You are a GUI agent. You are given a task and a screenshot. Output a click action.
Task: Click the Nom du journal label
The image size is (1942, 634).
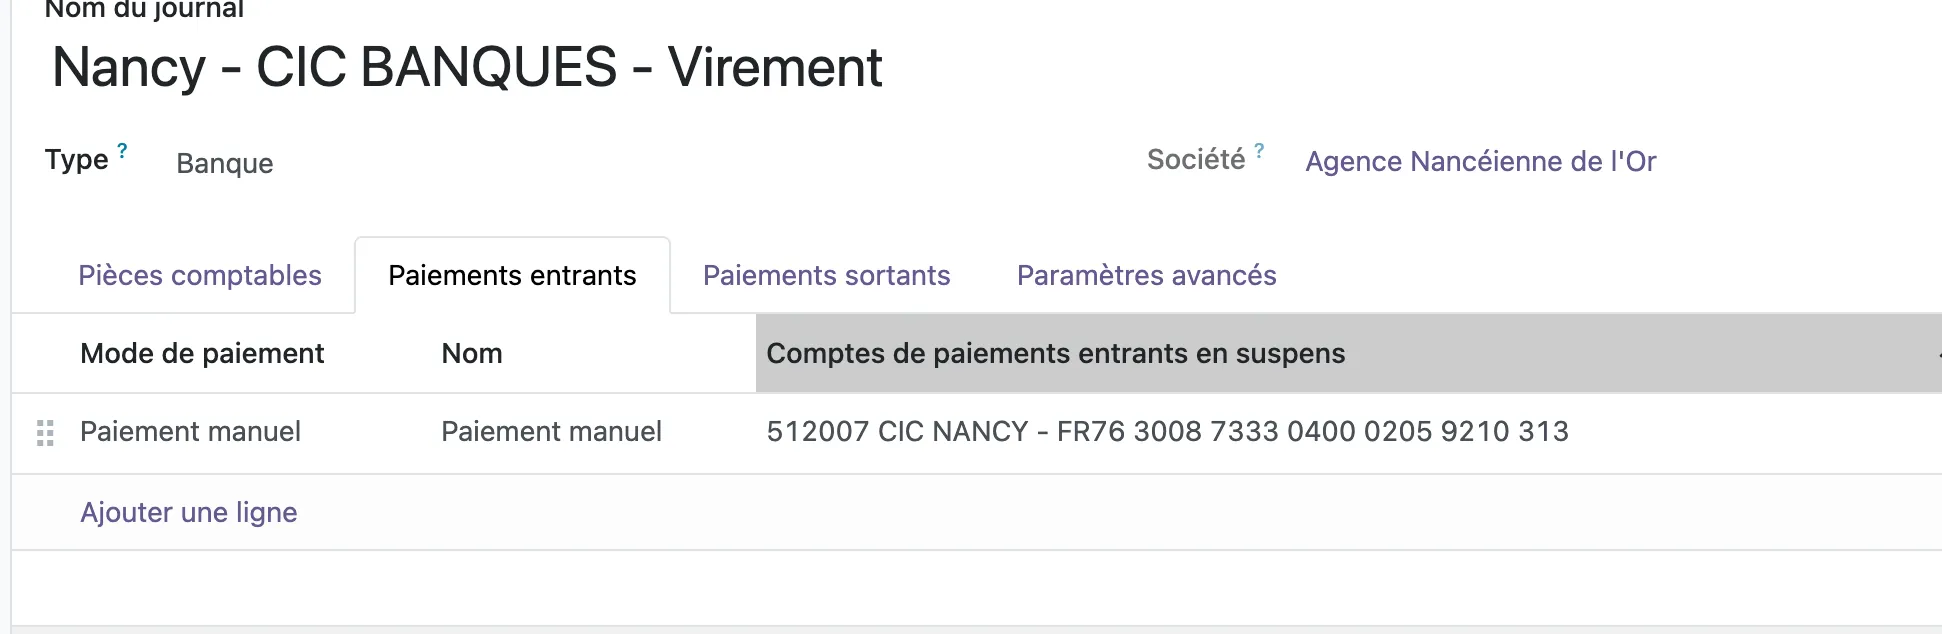pos(144,10)
